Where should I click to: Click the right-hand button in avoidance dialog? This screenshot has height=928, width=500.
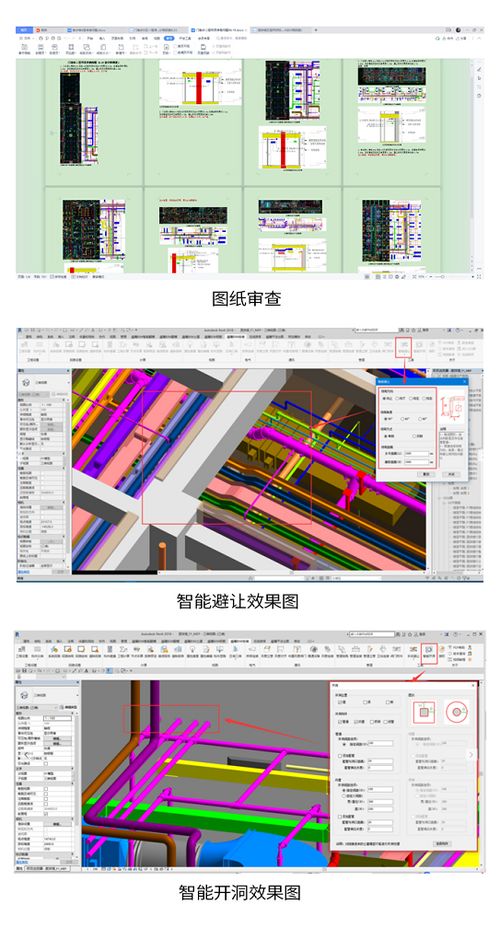coord(451,474)
